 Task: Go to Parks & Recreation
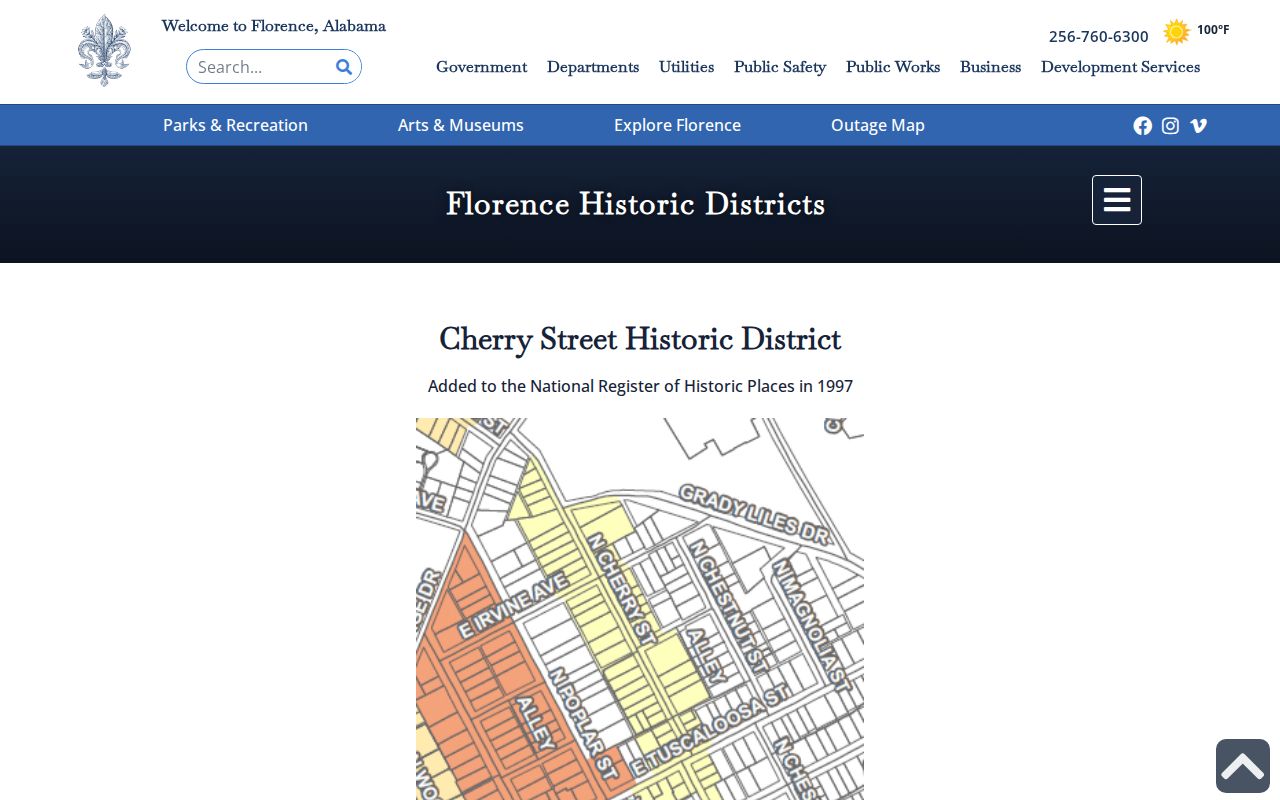(236, 125)
